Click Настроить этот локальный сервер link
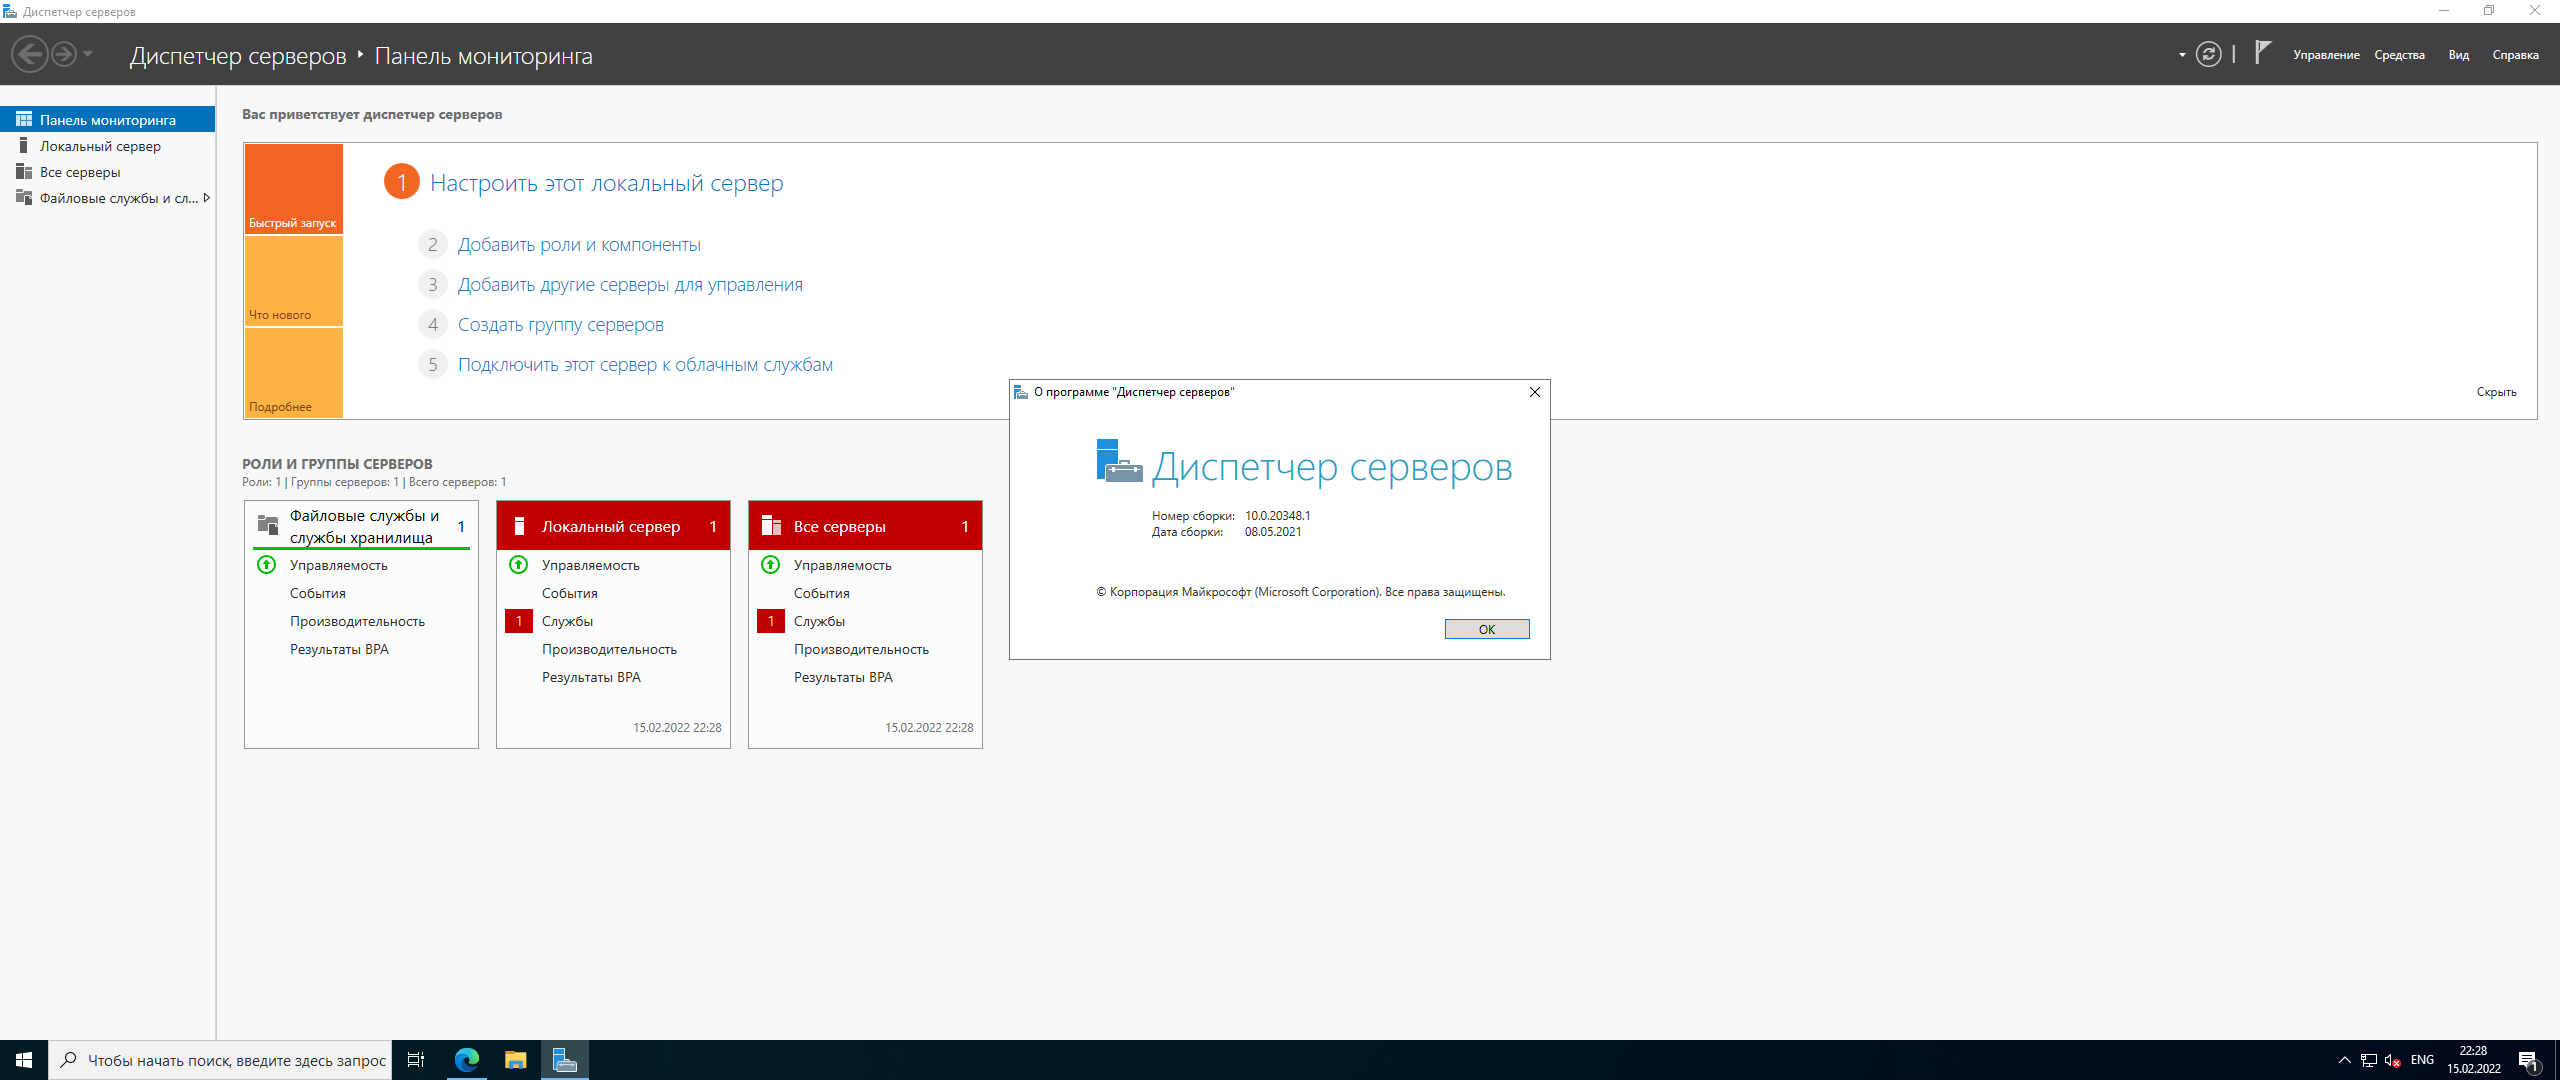This screenshot has width=2560, height=1080. pos(606,183)
